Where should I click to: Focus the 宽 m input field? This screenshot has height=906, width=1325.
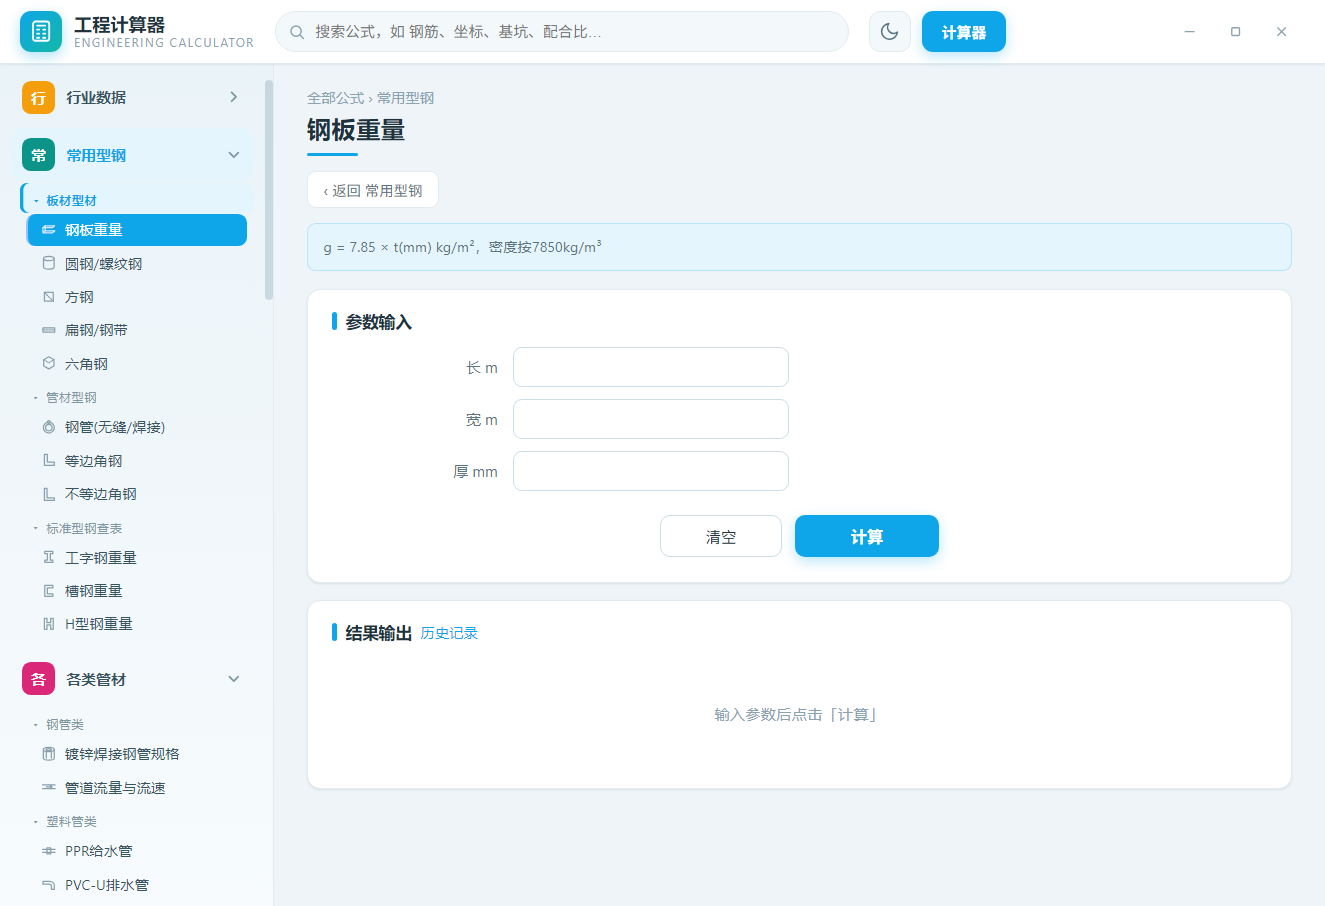[x=651, y=419]
